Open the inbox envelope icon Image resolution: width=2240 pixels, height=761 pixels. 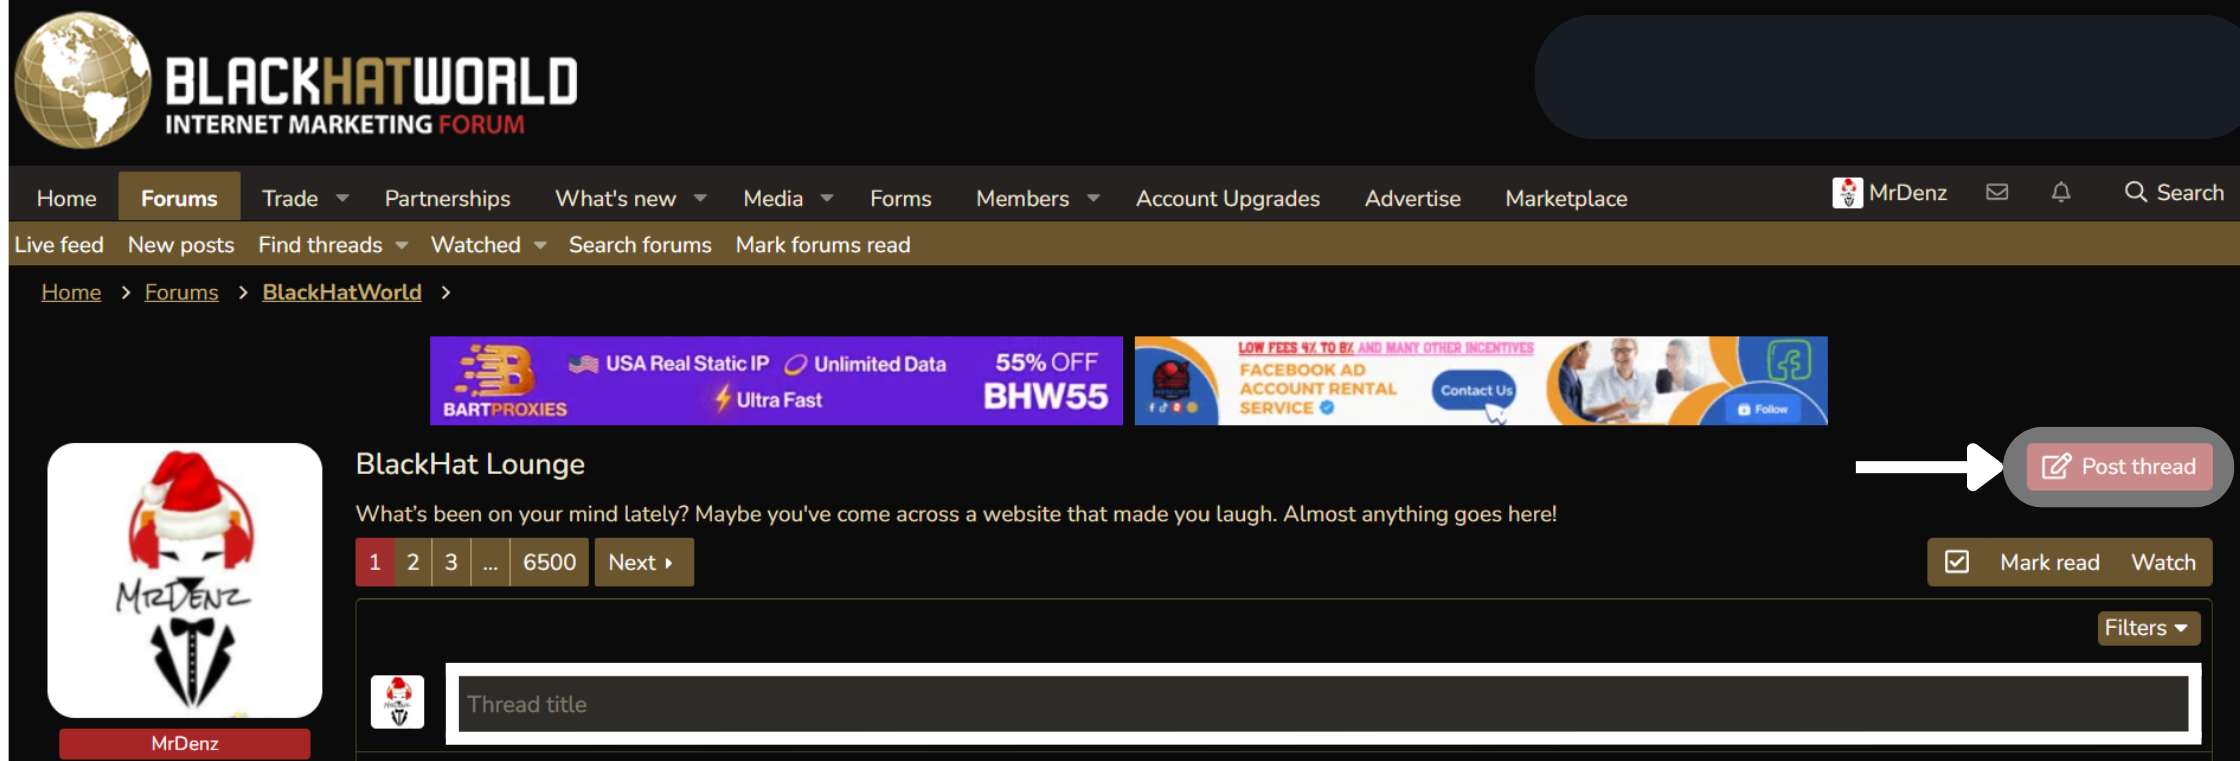(1997, 192)
